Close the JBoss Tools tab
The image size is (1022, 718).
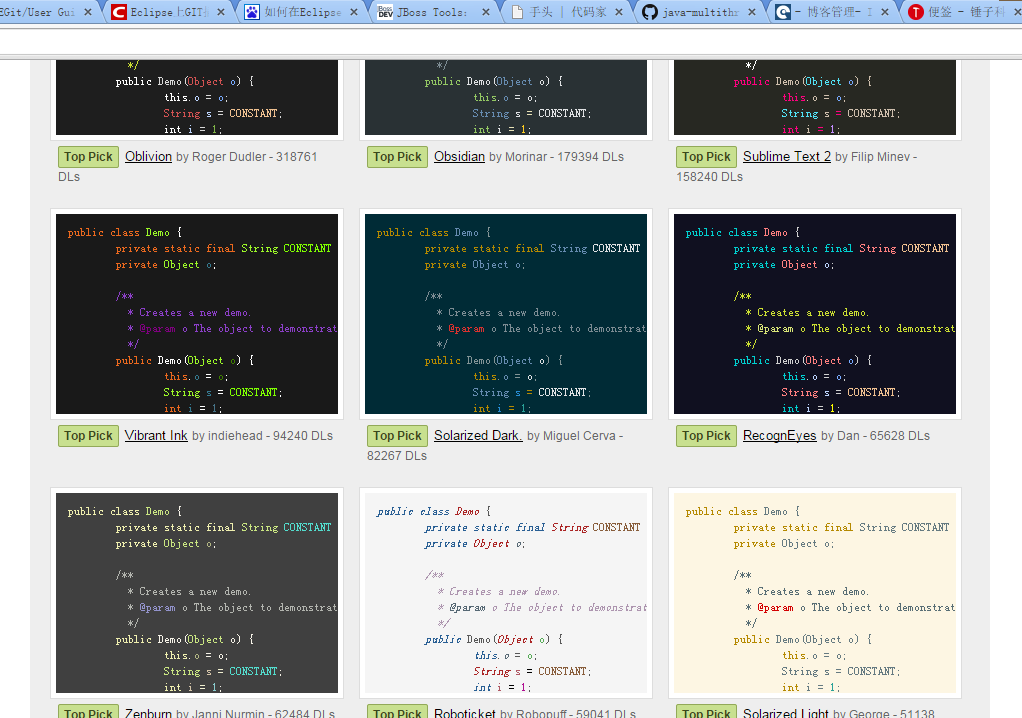[x=486, y=12]
